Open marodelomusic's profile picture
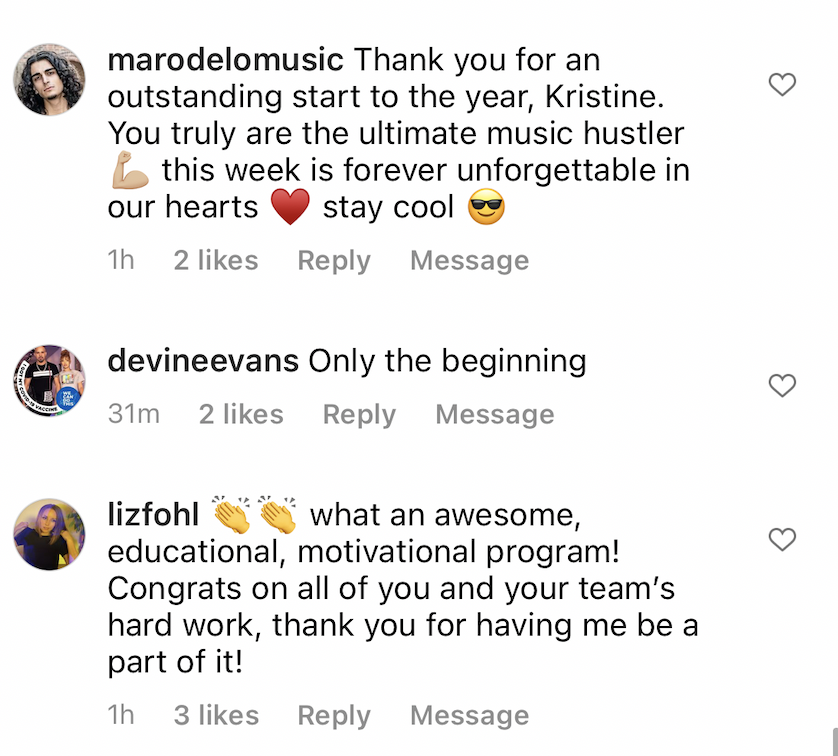The image size is (838, 756). pyautogui.click(x=49, y=80)
